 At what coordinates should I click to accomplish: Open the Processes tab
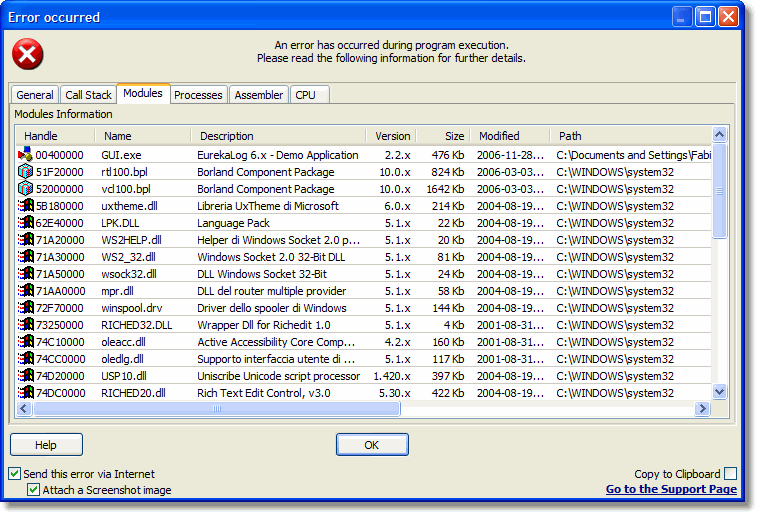click(x=198, y=95)
